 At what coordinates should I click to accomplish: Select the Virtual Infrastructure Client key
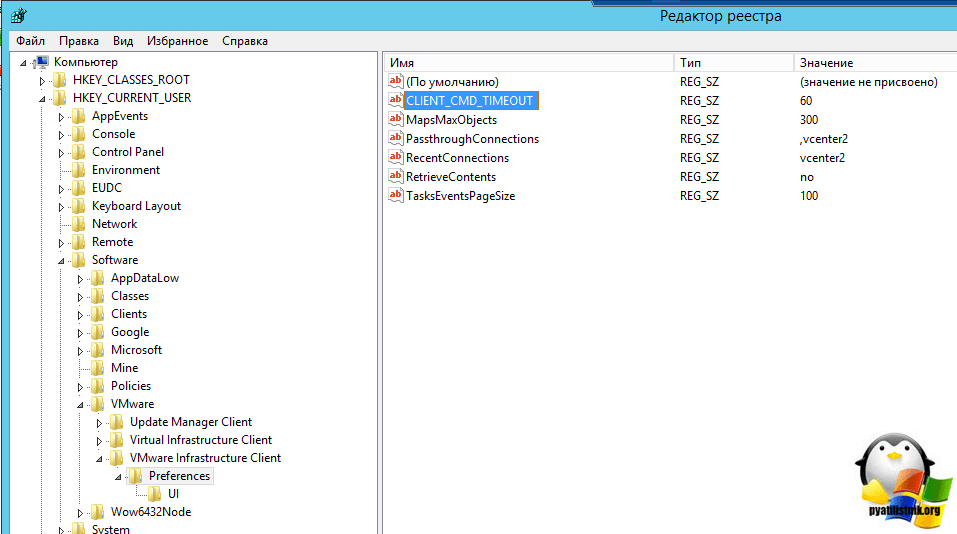pyautogui.click(x=200, y=440)
